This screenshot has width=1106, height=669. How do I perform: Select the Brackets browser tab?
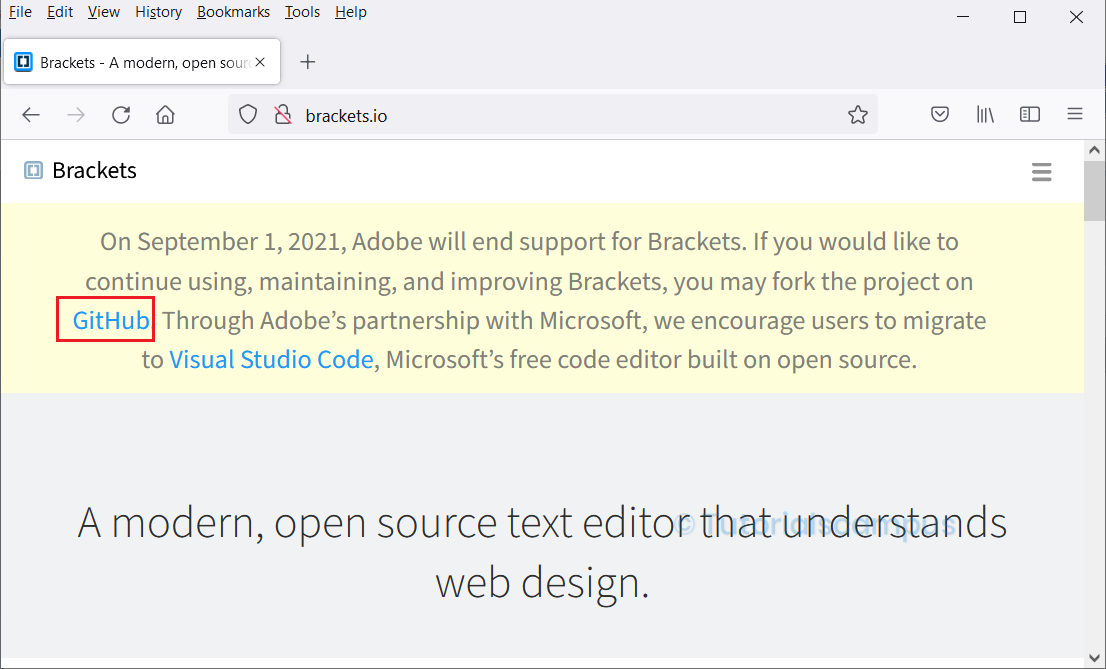pyautogui.click(x=142, y=62)
